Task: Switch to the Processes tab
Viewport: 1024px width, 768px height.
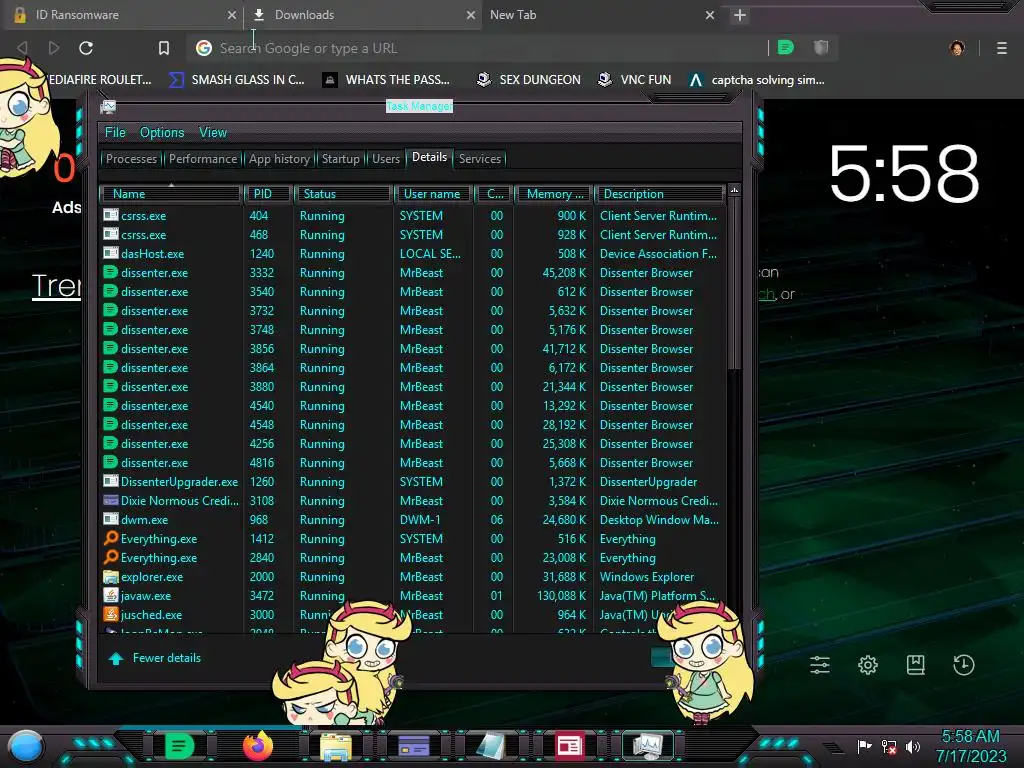Action: (131, 159)
